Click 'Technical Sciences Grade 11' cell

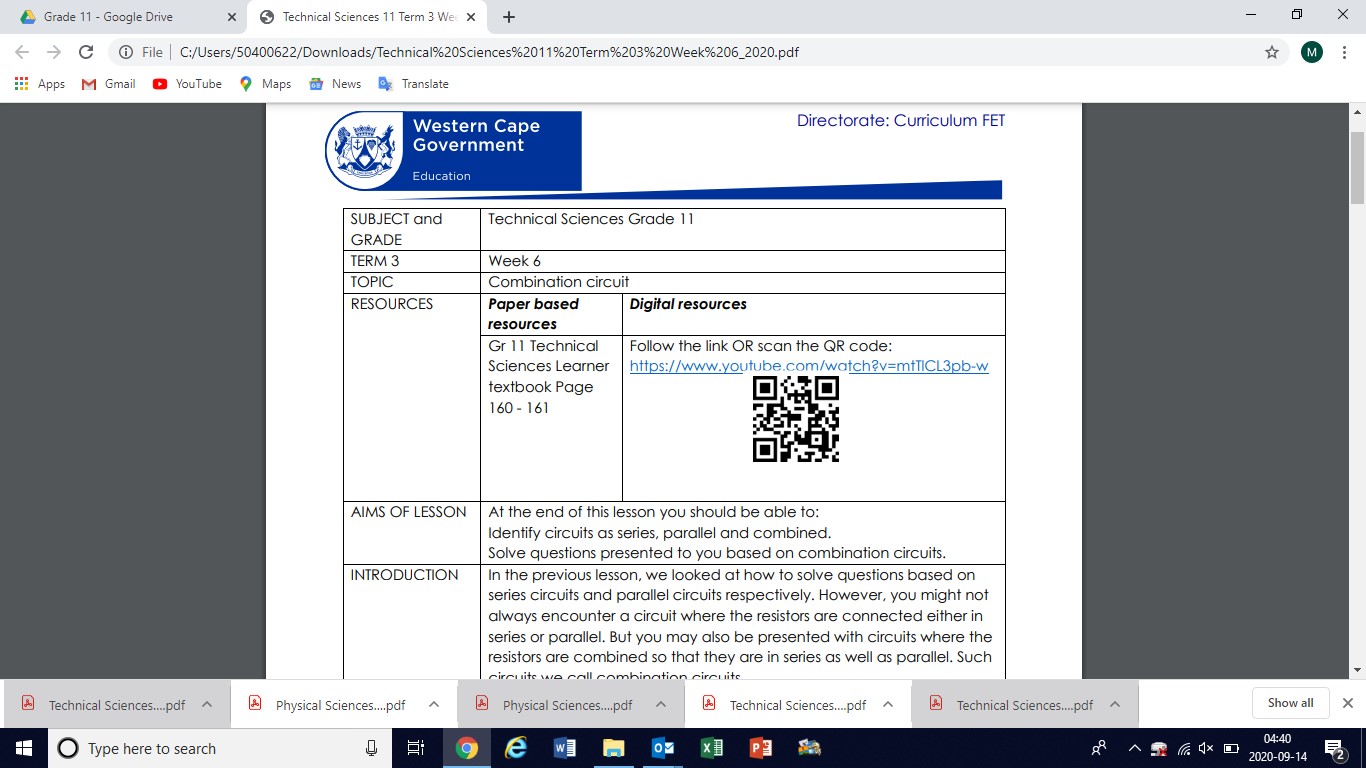(x=742, y=229)
